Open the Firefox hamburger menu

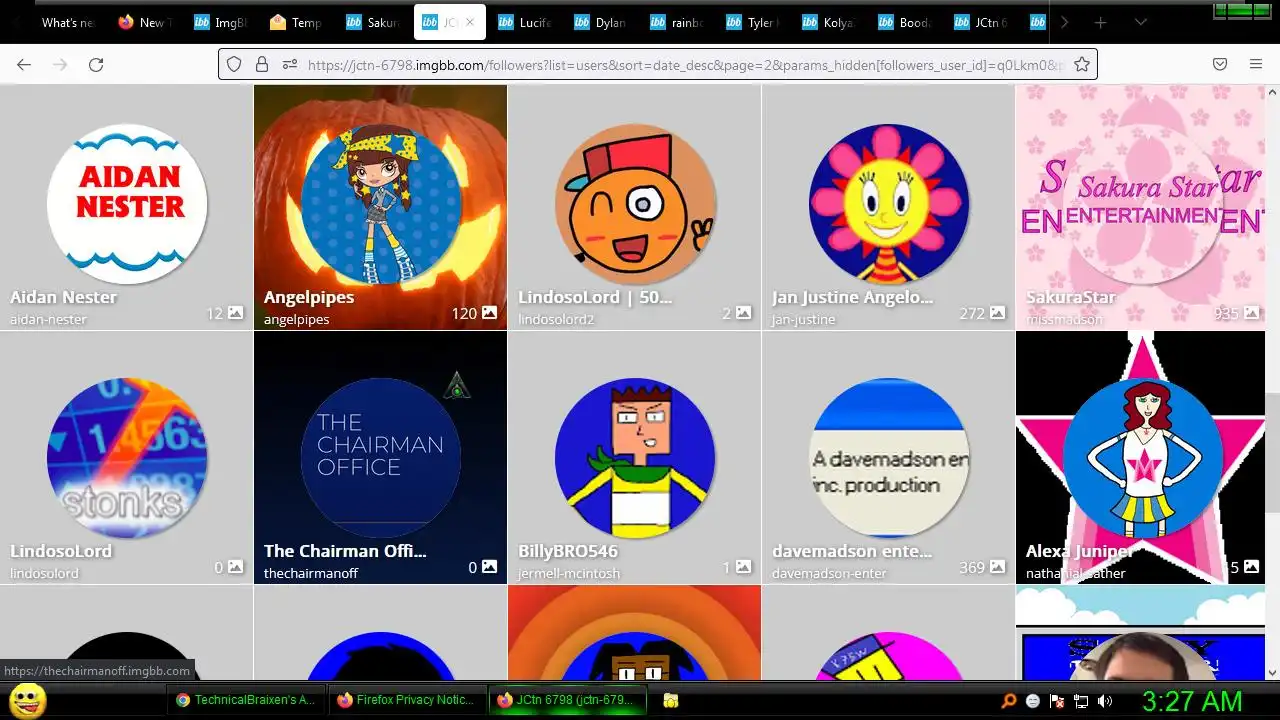[x=1256, y=64]
